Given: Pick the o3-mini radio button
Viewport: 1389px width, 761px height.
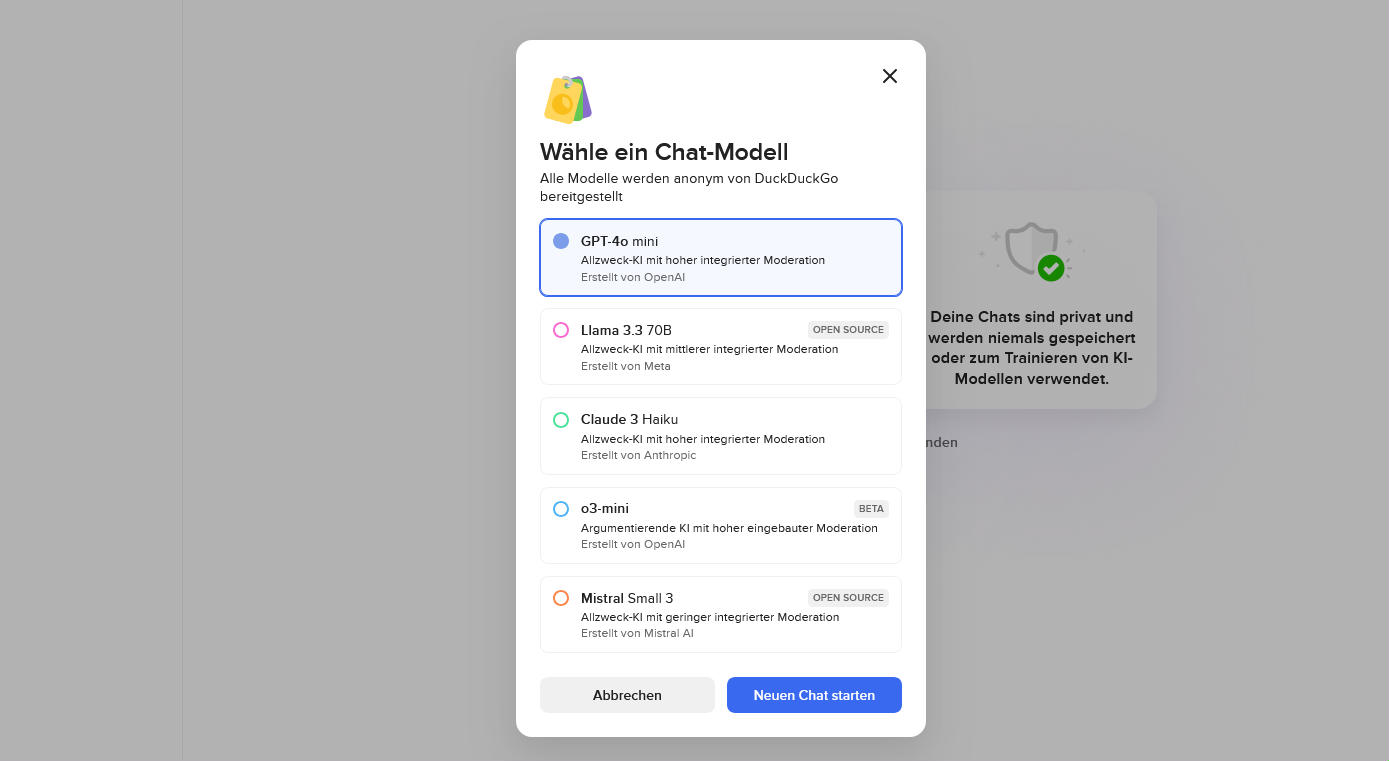Looking at the screenshot, I should (561, 509).
